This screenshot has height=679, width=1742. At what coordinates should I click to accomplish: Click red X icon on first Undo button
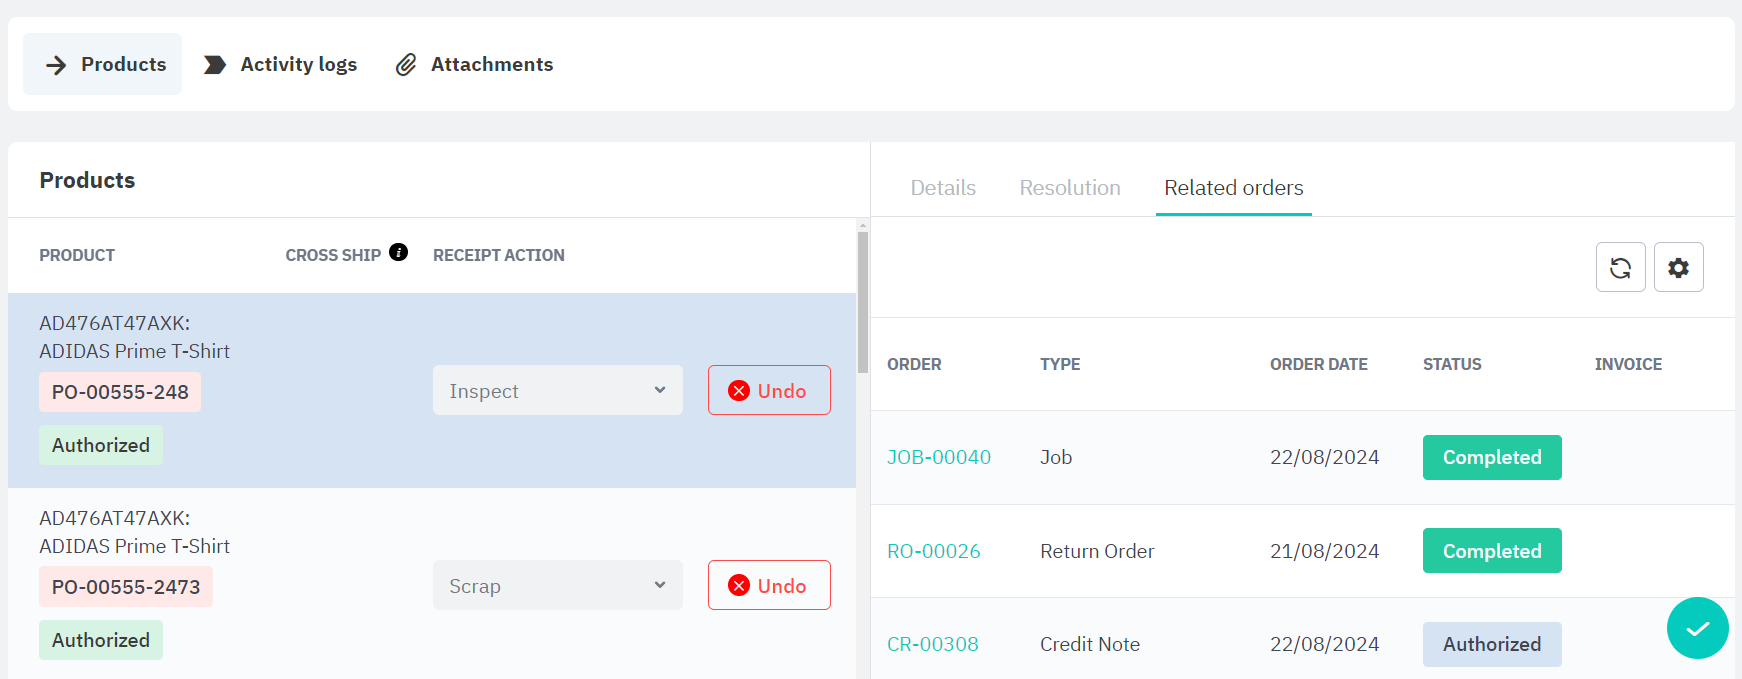(x=739, y=391)
